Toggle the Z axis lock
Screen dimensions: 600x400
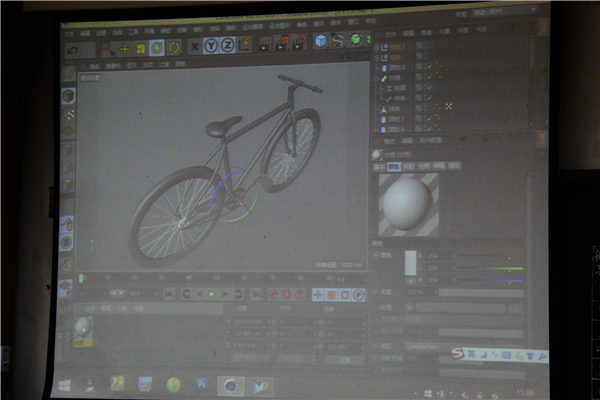228,45
